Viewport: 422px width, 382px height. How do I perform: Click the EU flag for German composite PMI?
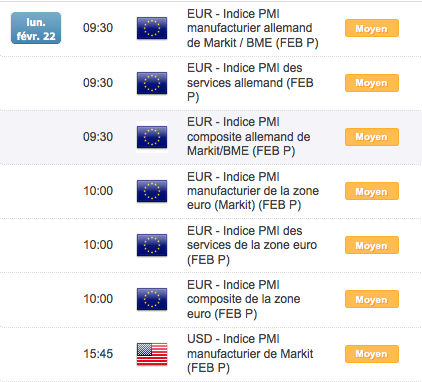click(x=152, y=137)
